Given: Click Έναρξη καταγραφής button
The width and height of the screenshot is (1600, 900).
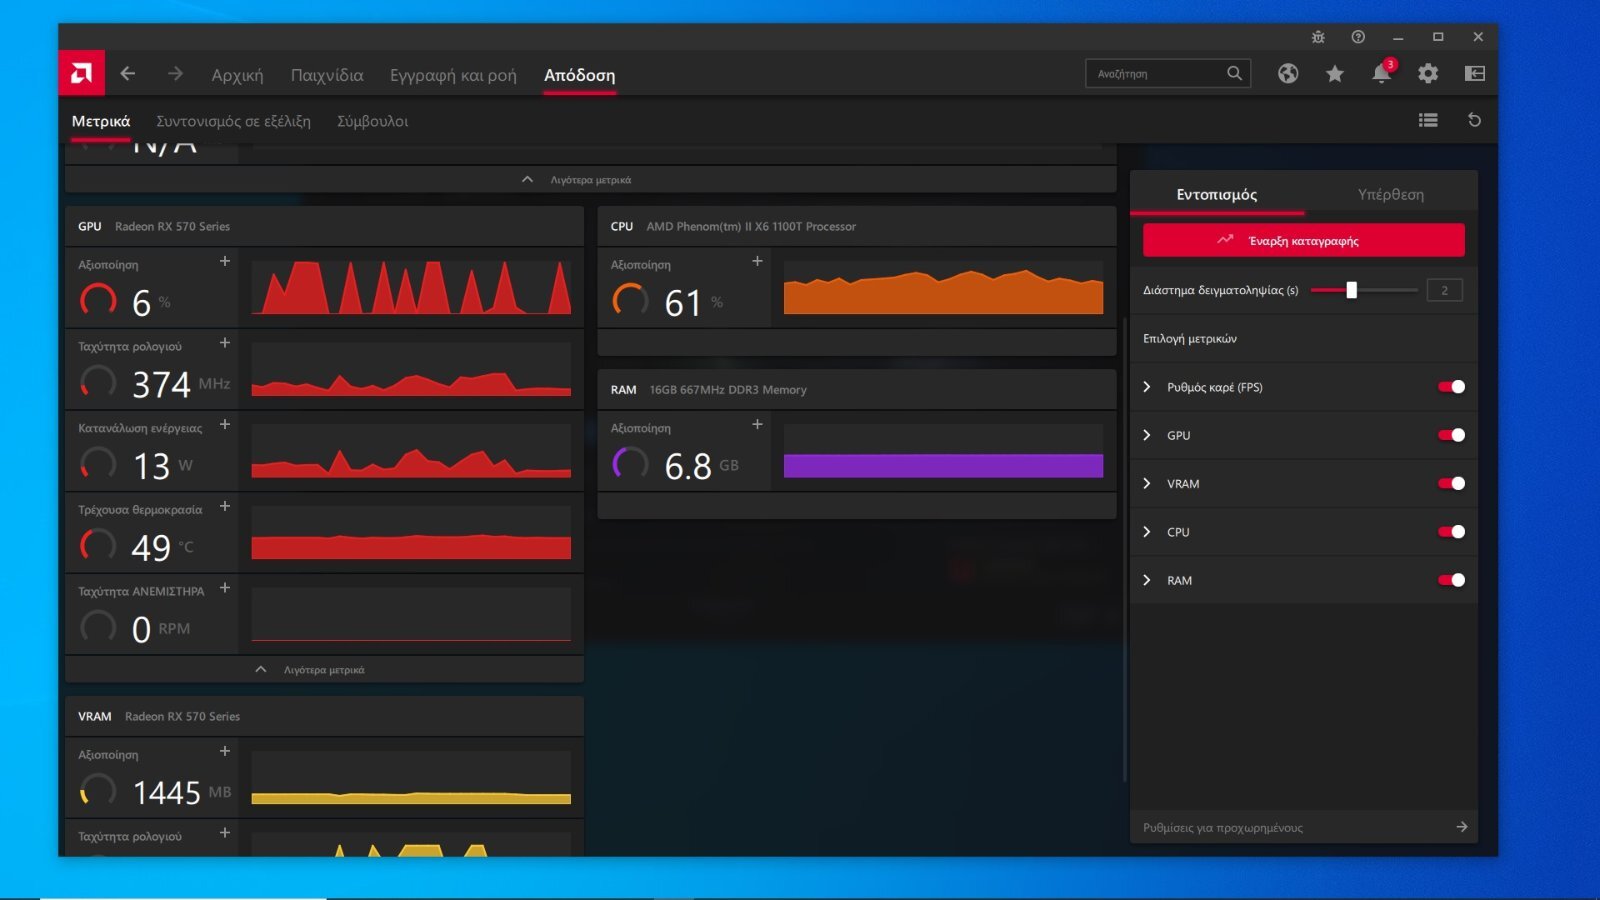Looking at the screenshot, I should [x=1304, y=240].
